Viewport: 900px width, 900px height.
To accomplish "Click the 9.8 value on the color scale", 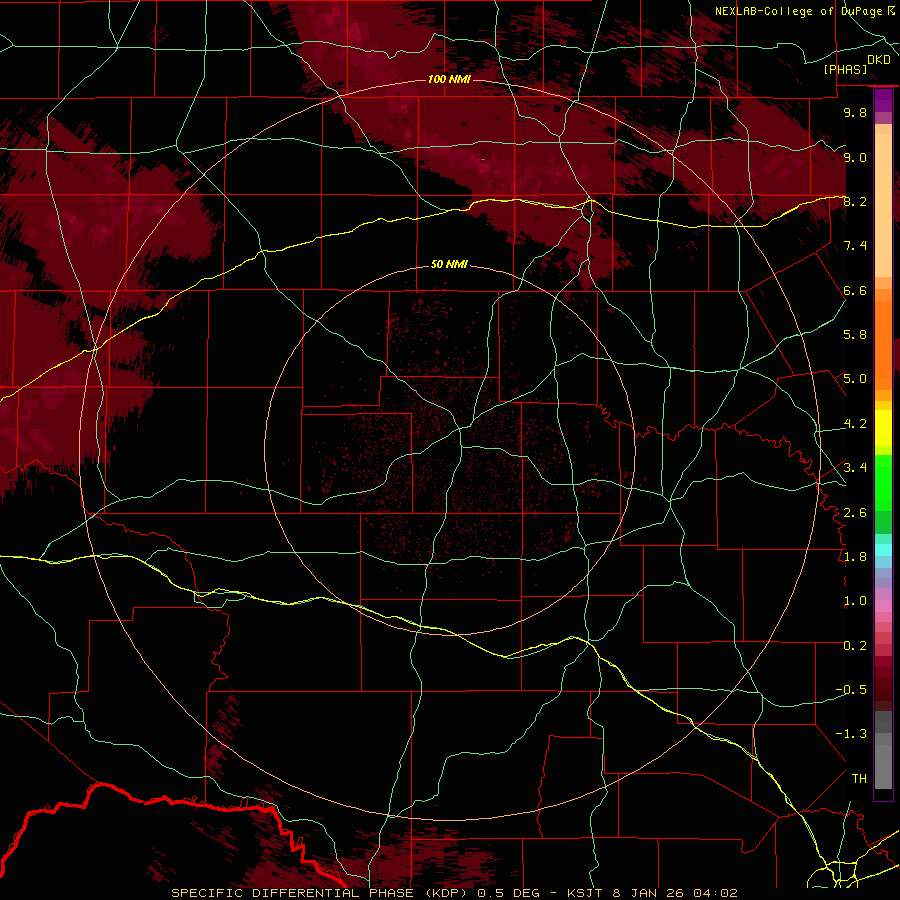I will (855, 112).
